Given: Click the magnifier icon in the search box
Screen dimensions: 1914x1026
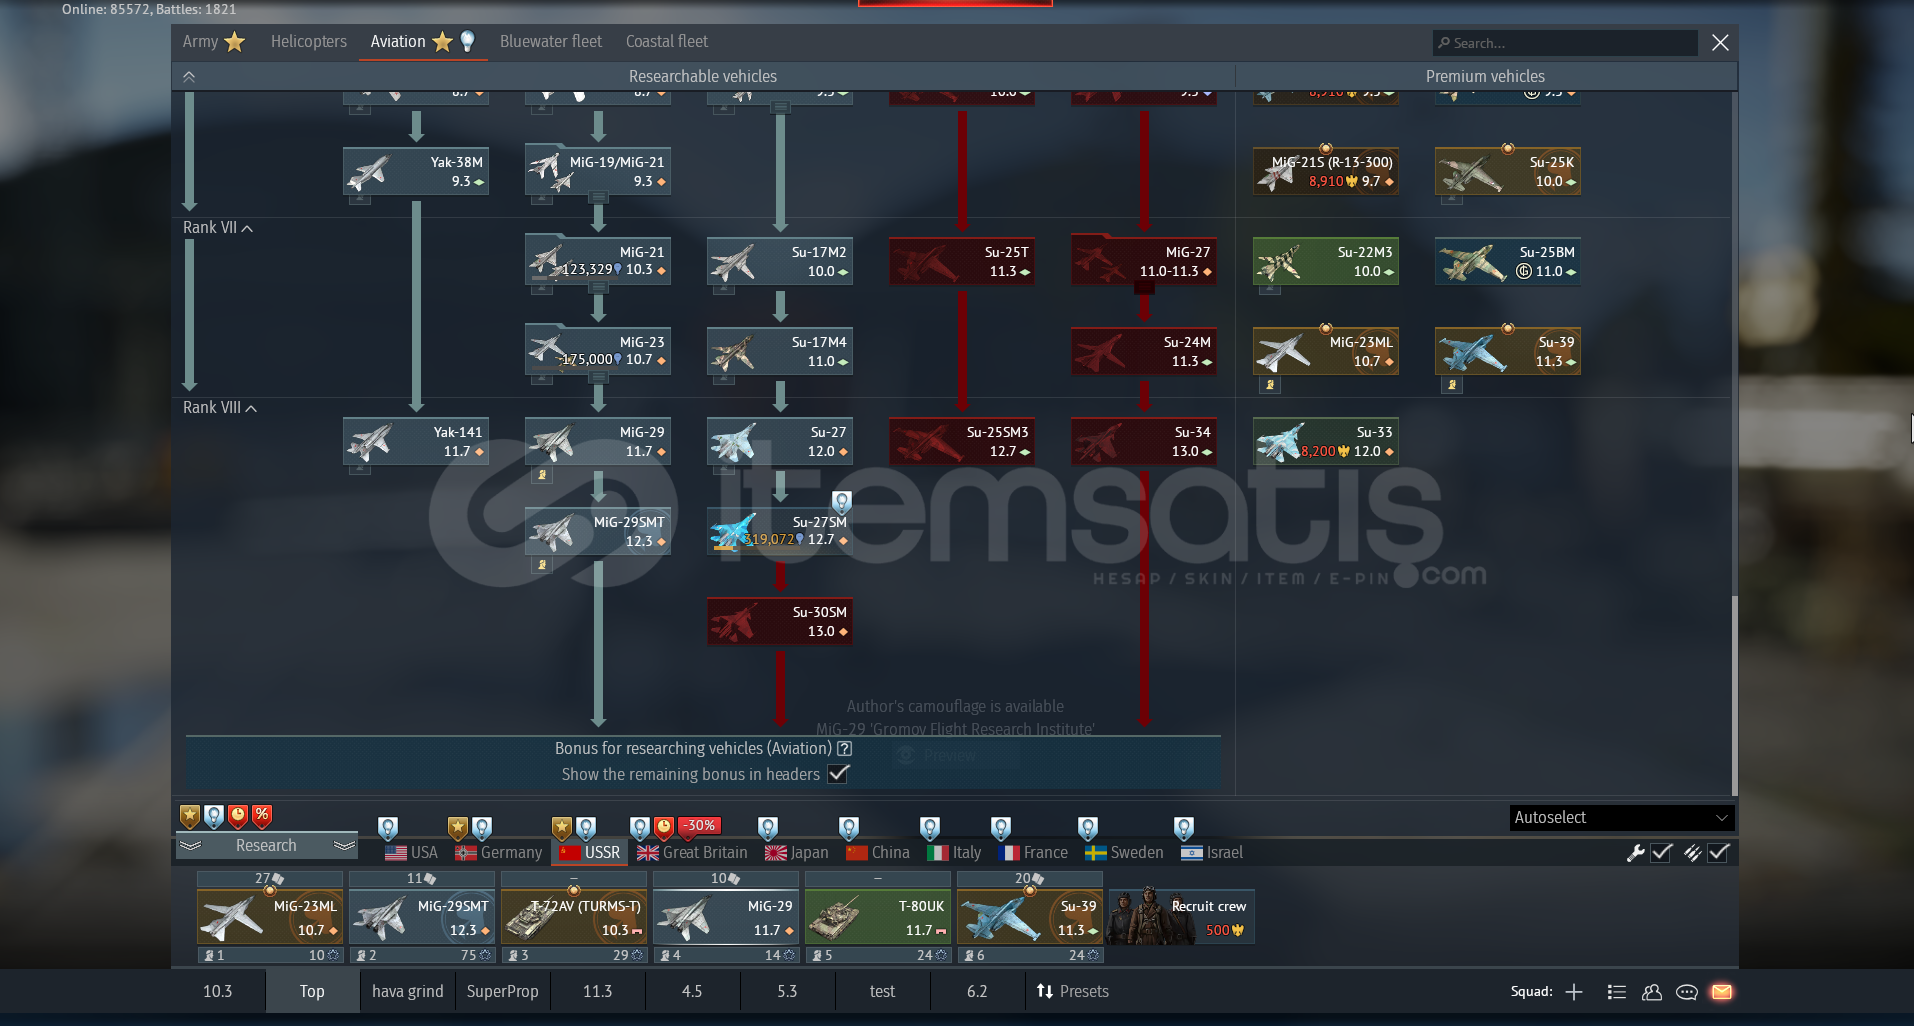Looking at the screenshot, I should 1444,43.
